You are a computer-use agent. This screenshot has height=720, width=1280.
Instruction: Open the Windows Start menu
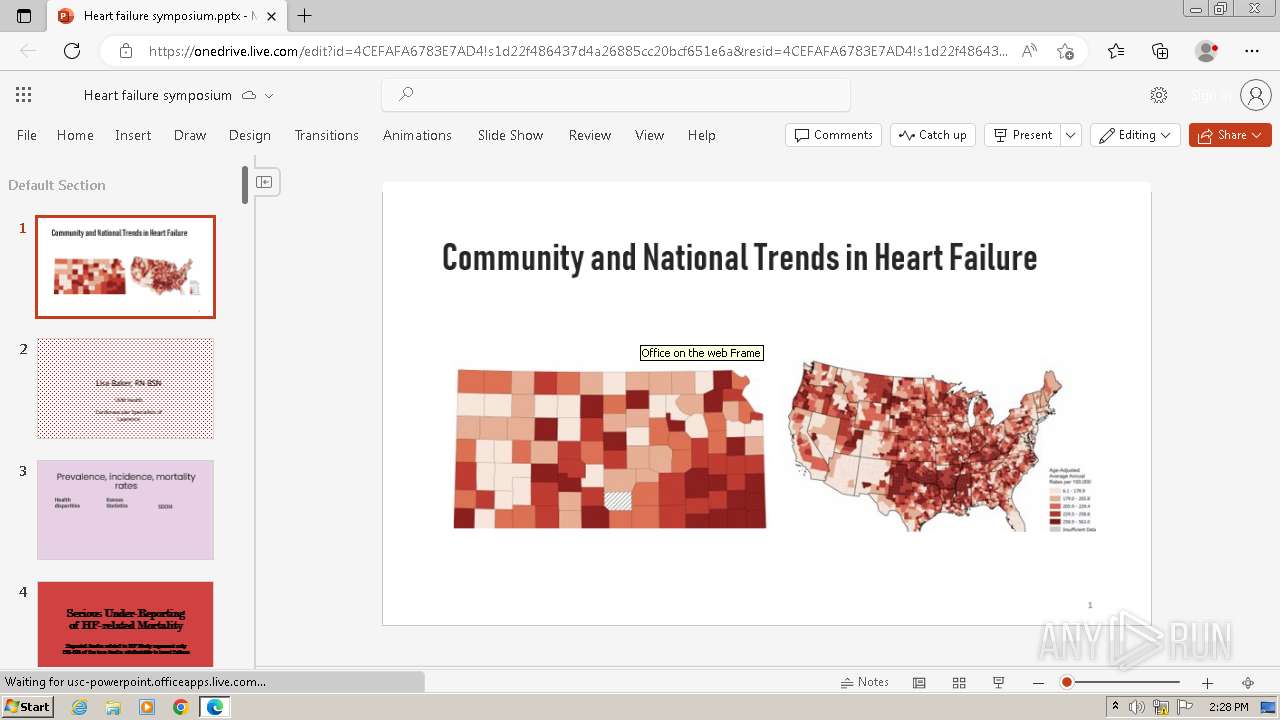[x=27, y=707]
